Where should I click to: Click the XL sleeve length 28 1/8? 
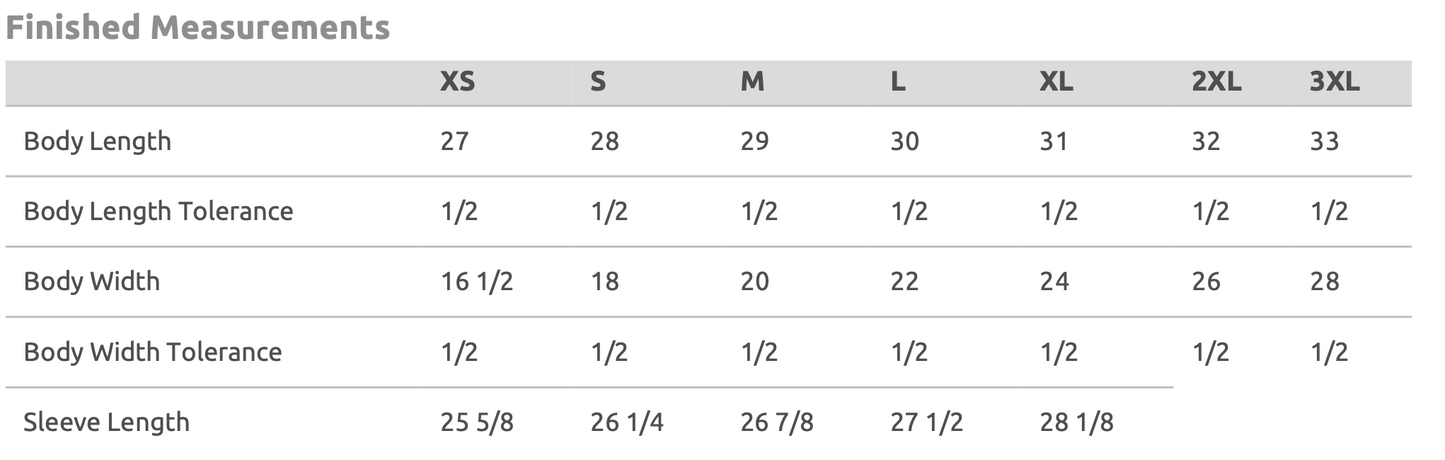[1076, 423]
